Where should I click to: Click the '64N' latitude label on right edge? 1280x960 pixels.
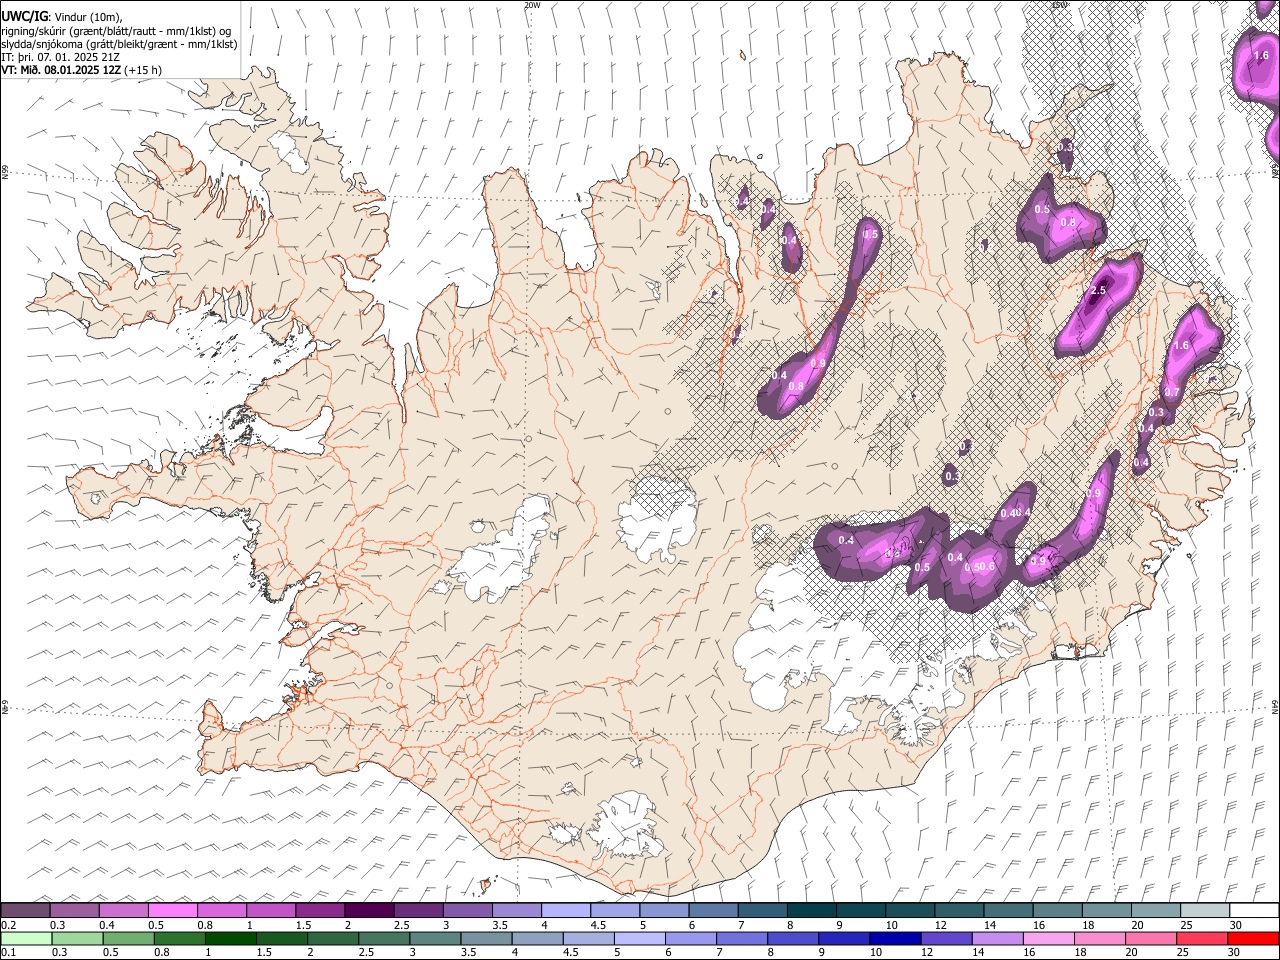tap(1274, 705)
